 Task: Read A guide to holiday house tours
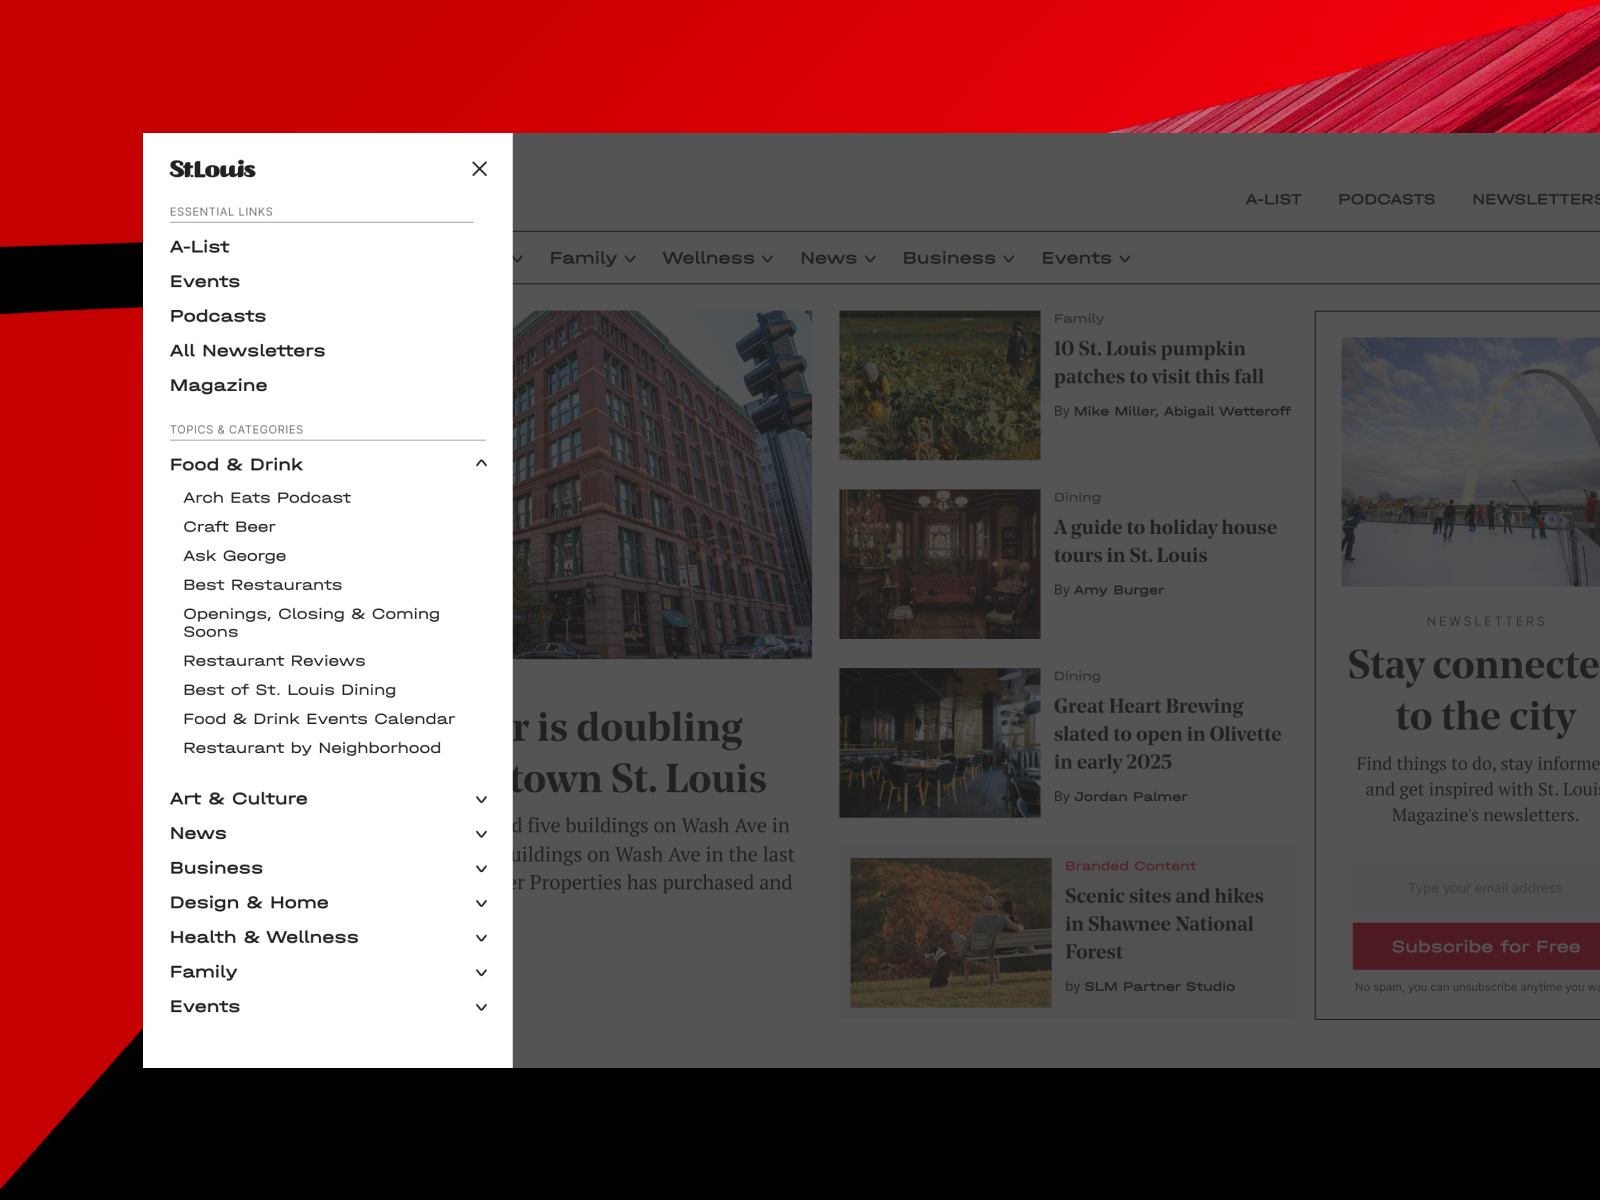[1165, 541]
